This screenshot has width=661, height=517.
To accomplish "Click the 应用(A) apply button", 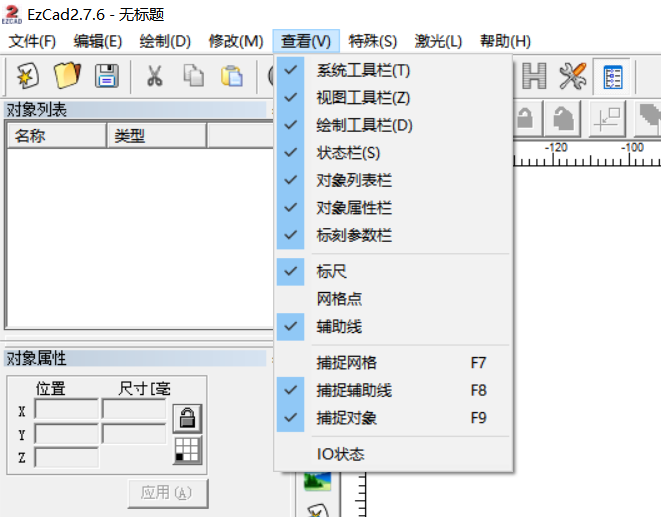I will (x=168, y=493).
